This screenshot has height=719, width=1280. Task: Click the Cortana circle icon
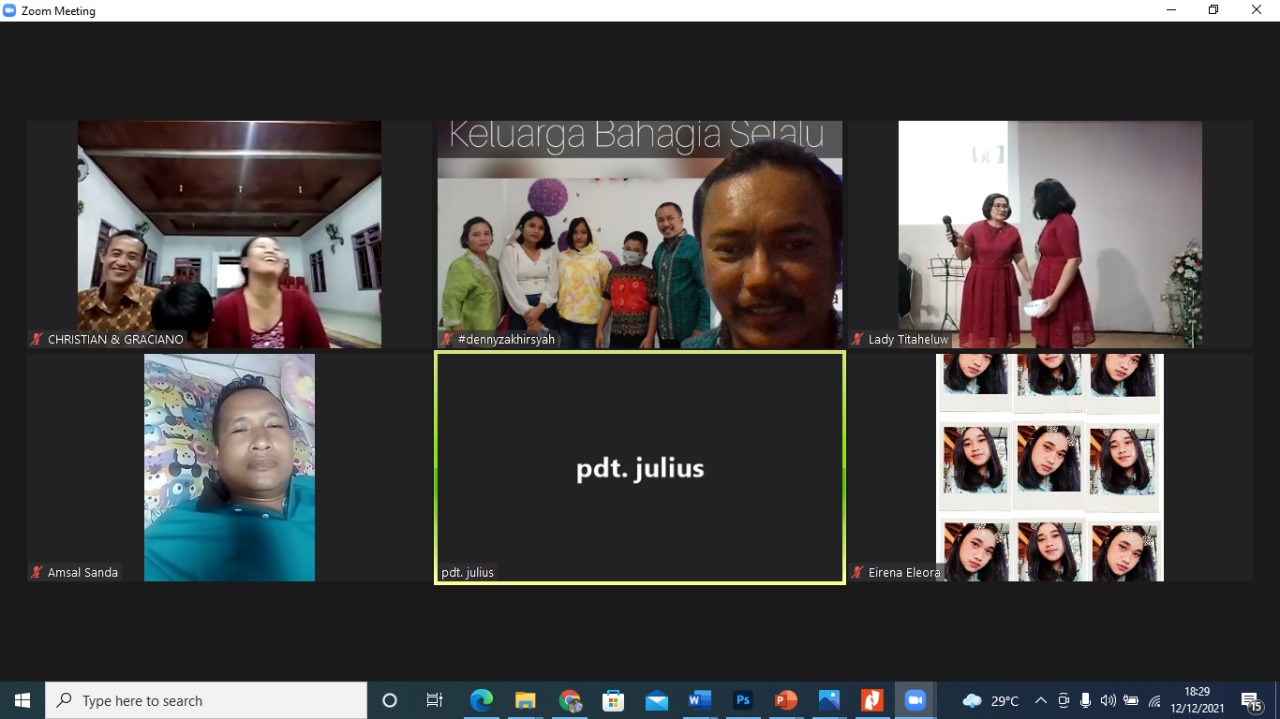click(x=390, y=701)
